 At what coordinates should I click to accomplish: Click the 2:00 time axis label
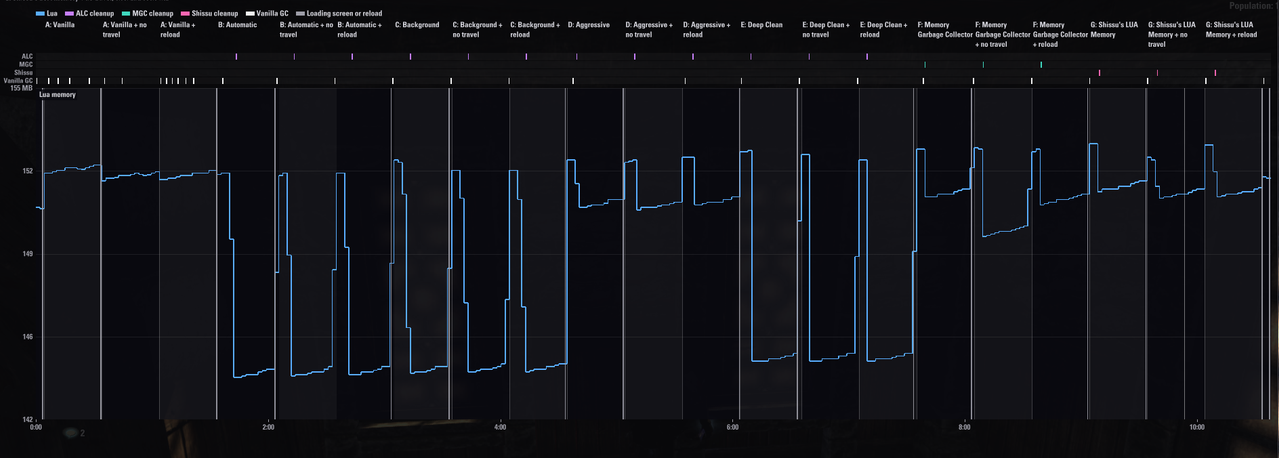[268, 427]
